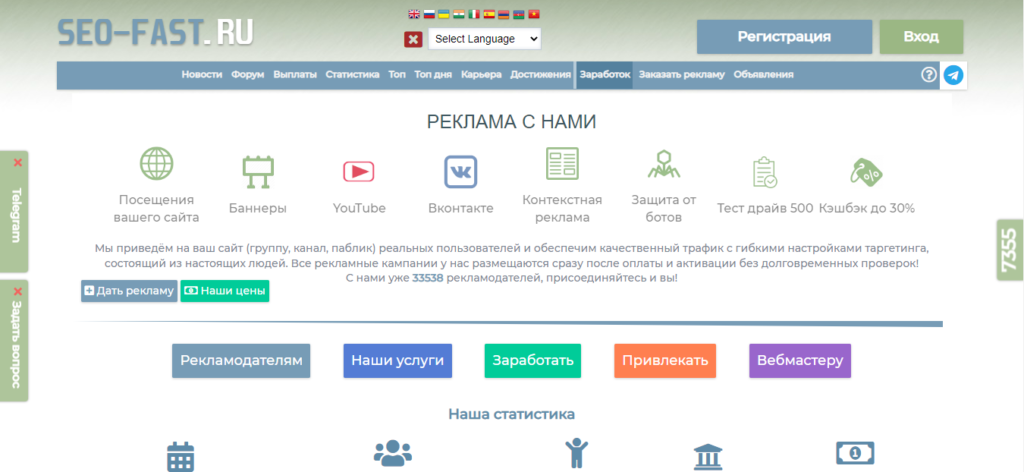Open Достижения in the menu

coord(541,74)
